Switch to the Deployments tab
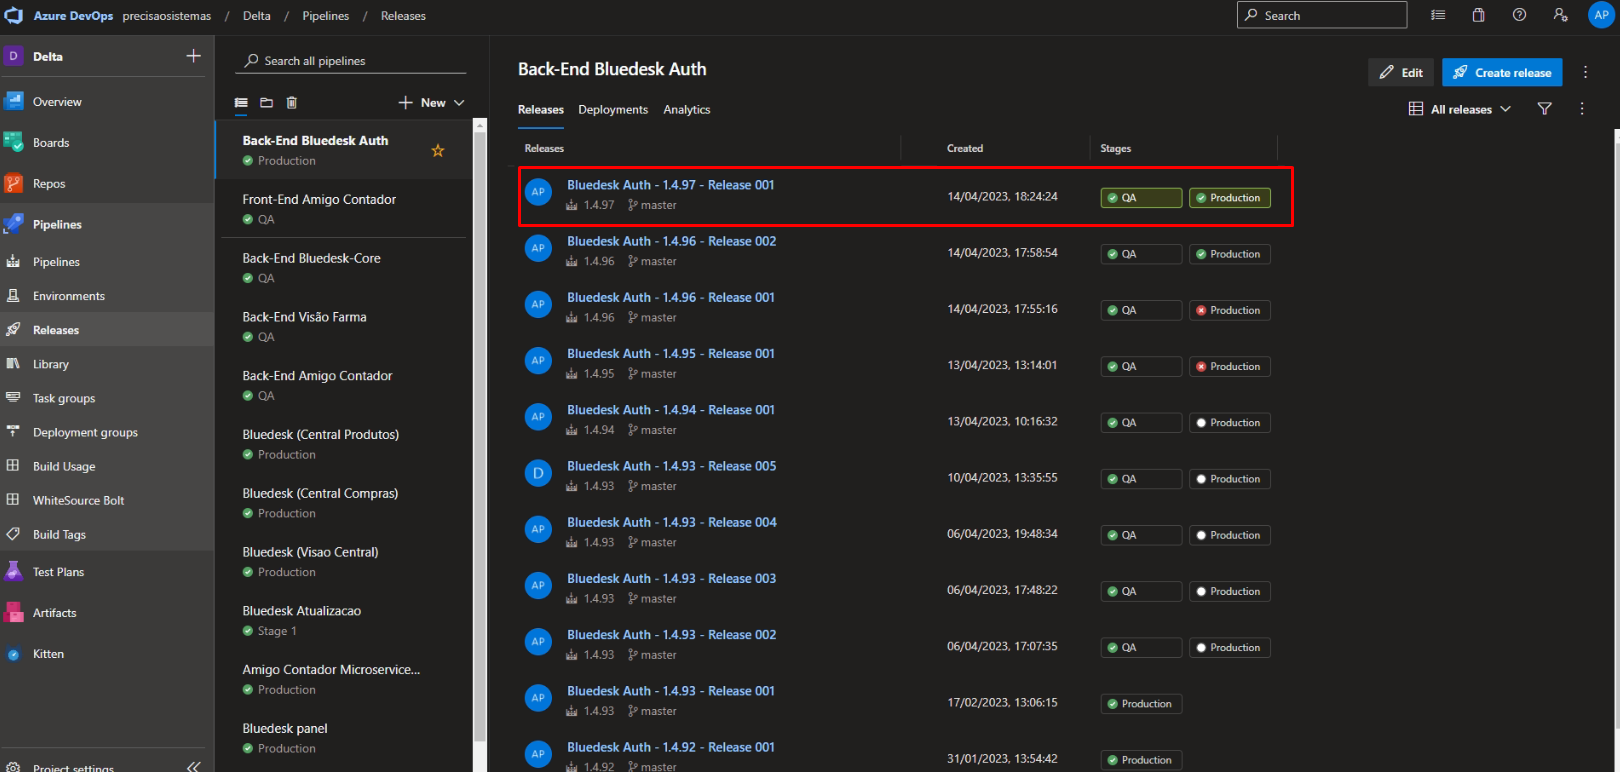Screen dimensions: 1620x772 click(x=613, y=110)
